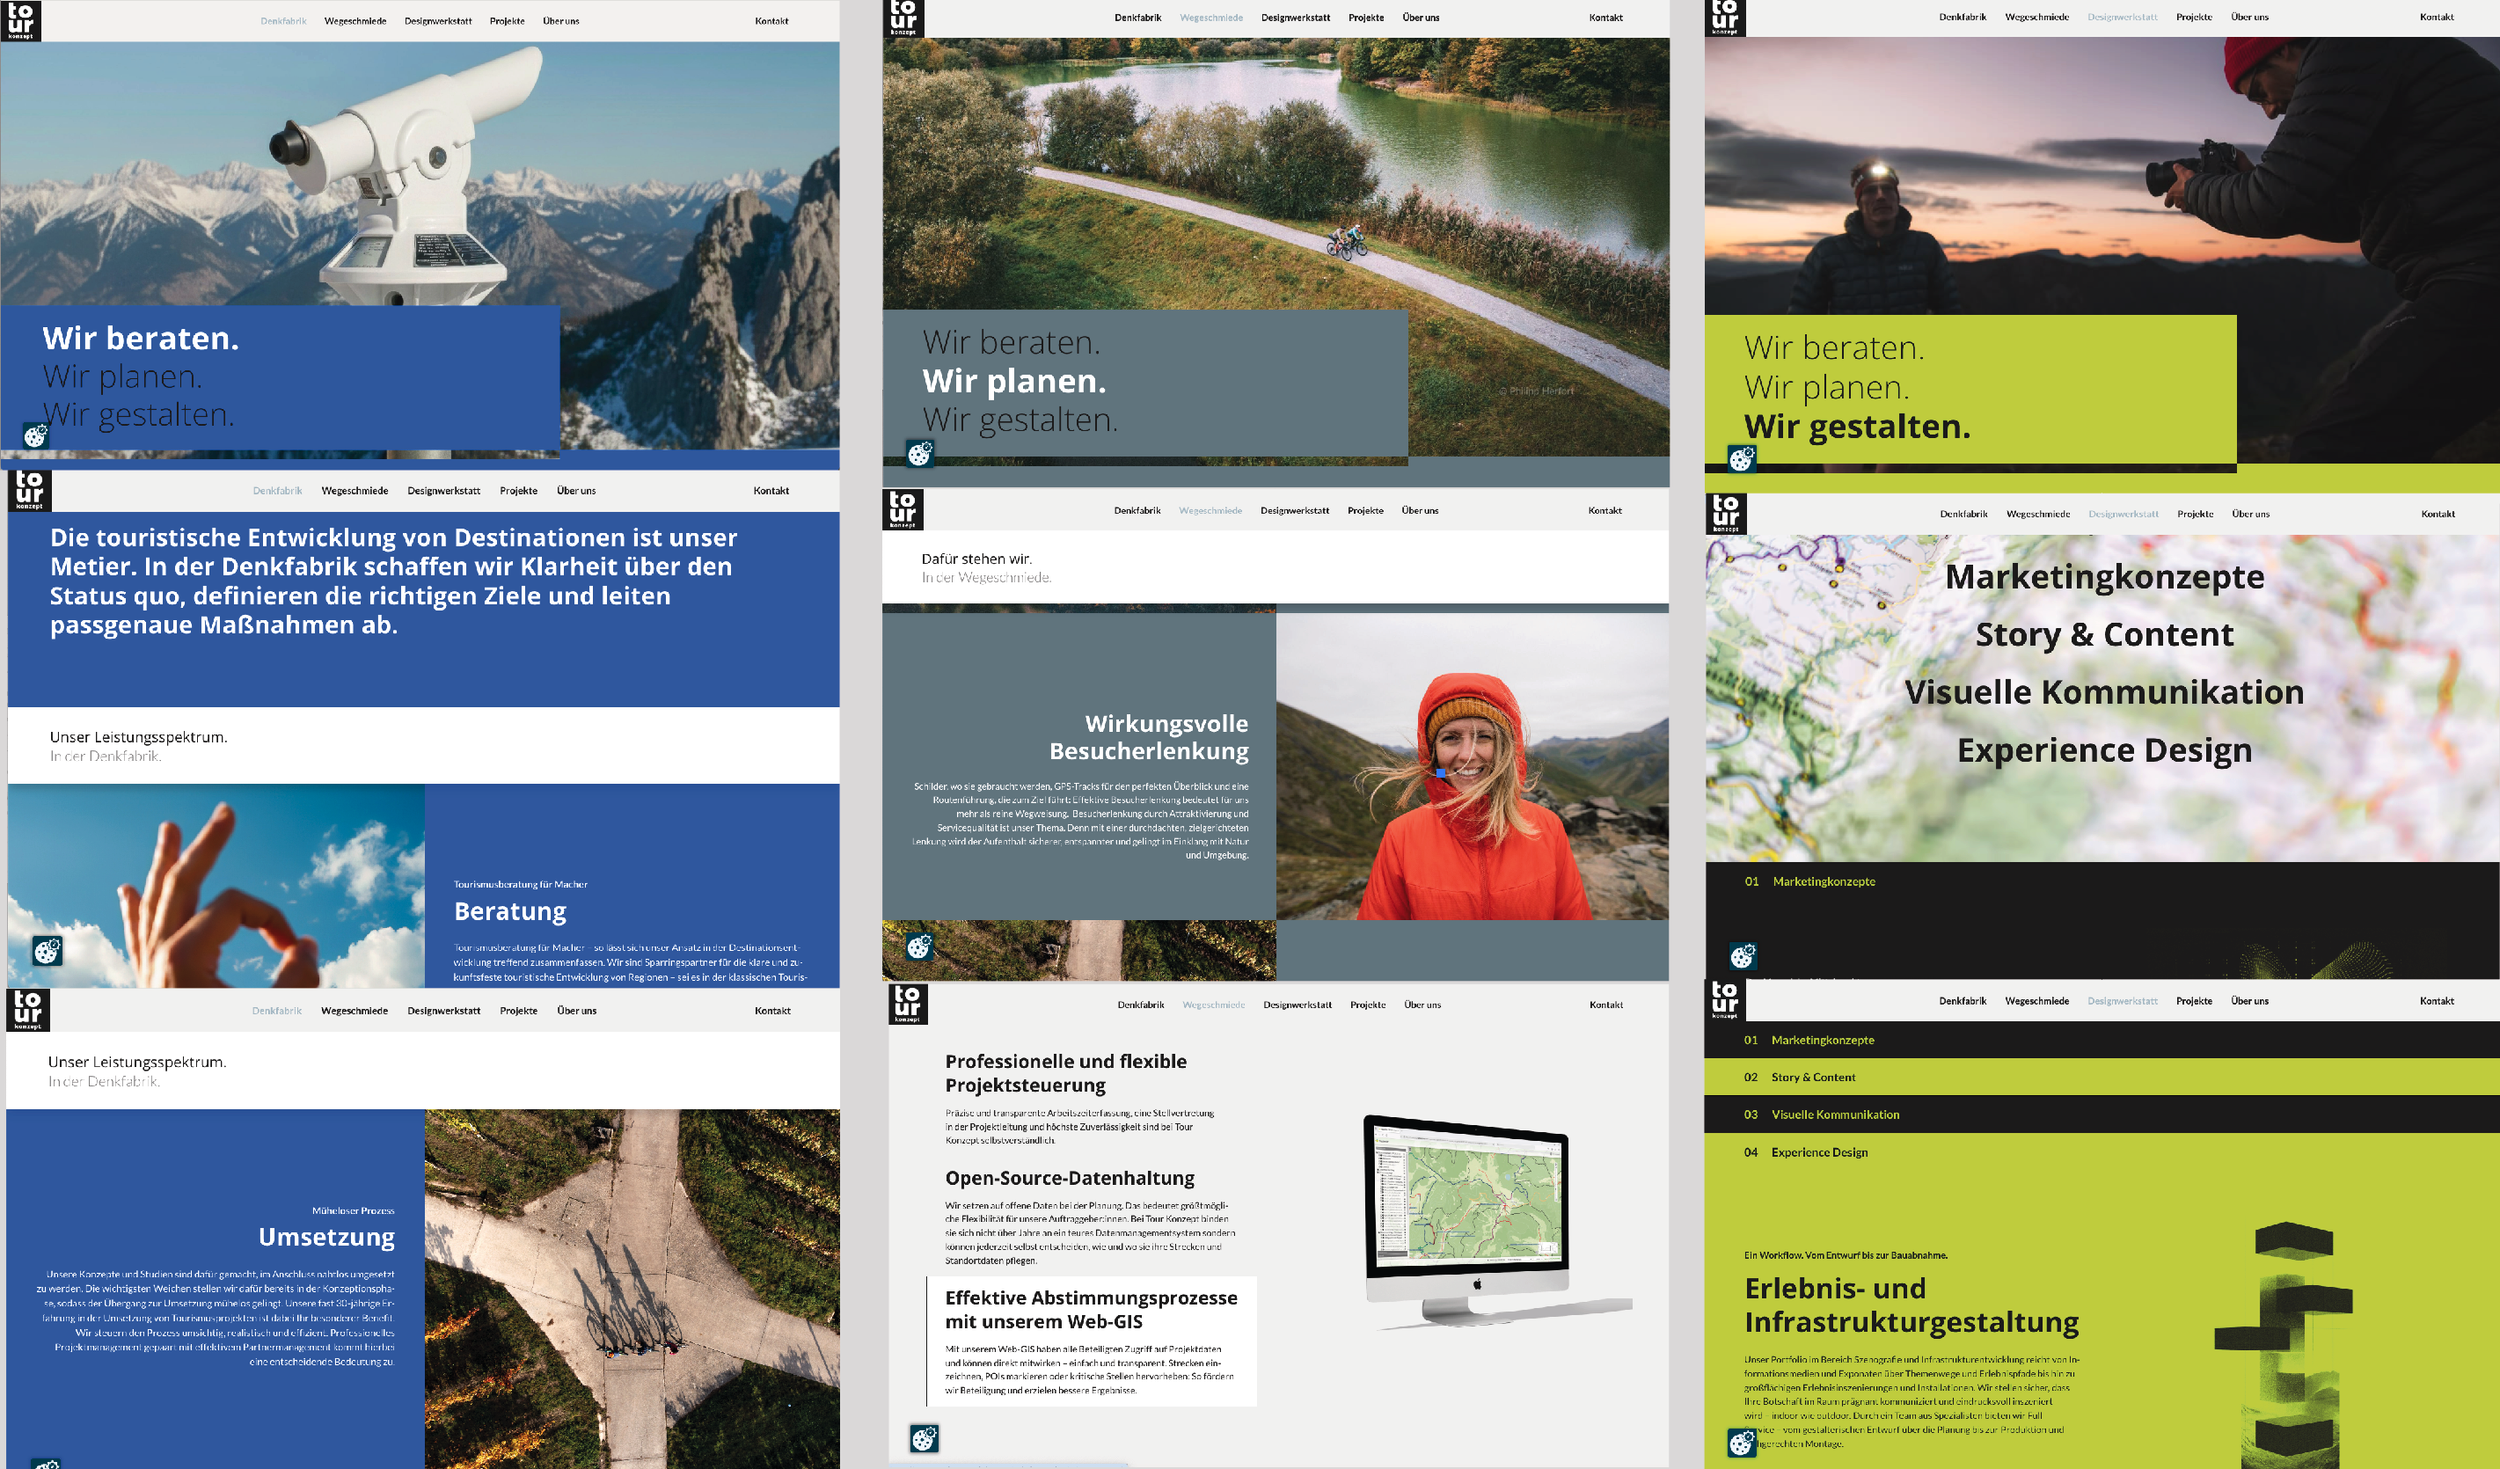Click the logo beside the 'Dafür stehen wir.' header
2500x1469 pixels.
pyautogui.click(x=903, y=509)
